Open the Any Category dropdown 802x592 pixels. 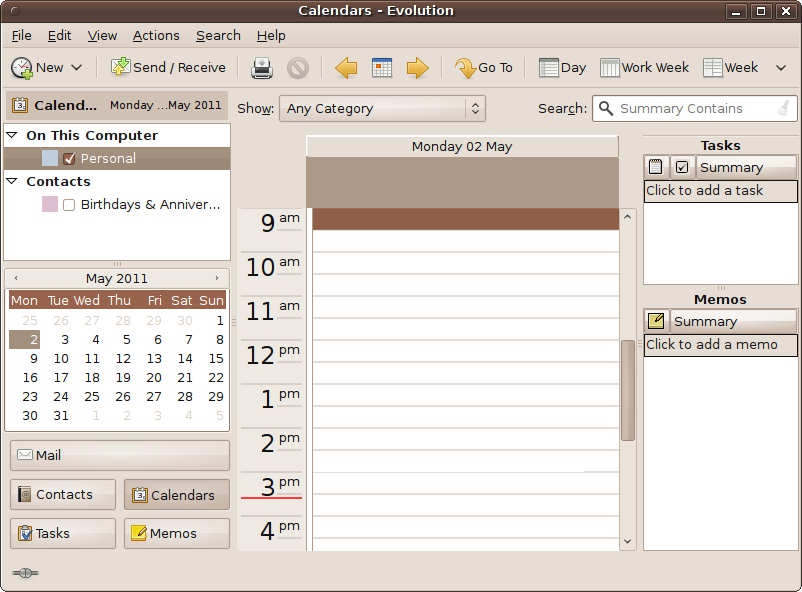point(382,108)
